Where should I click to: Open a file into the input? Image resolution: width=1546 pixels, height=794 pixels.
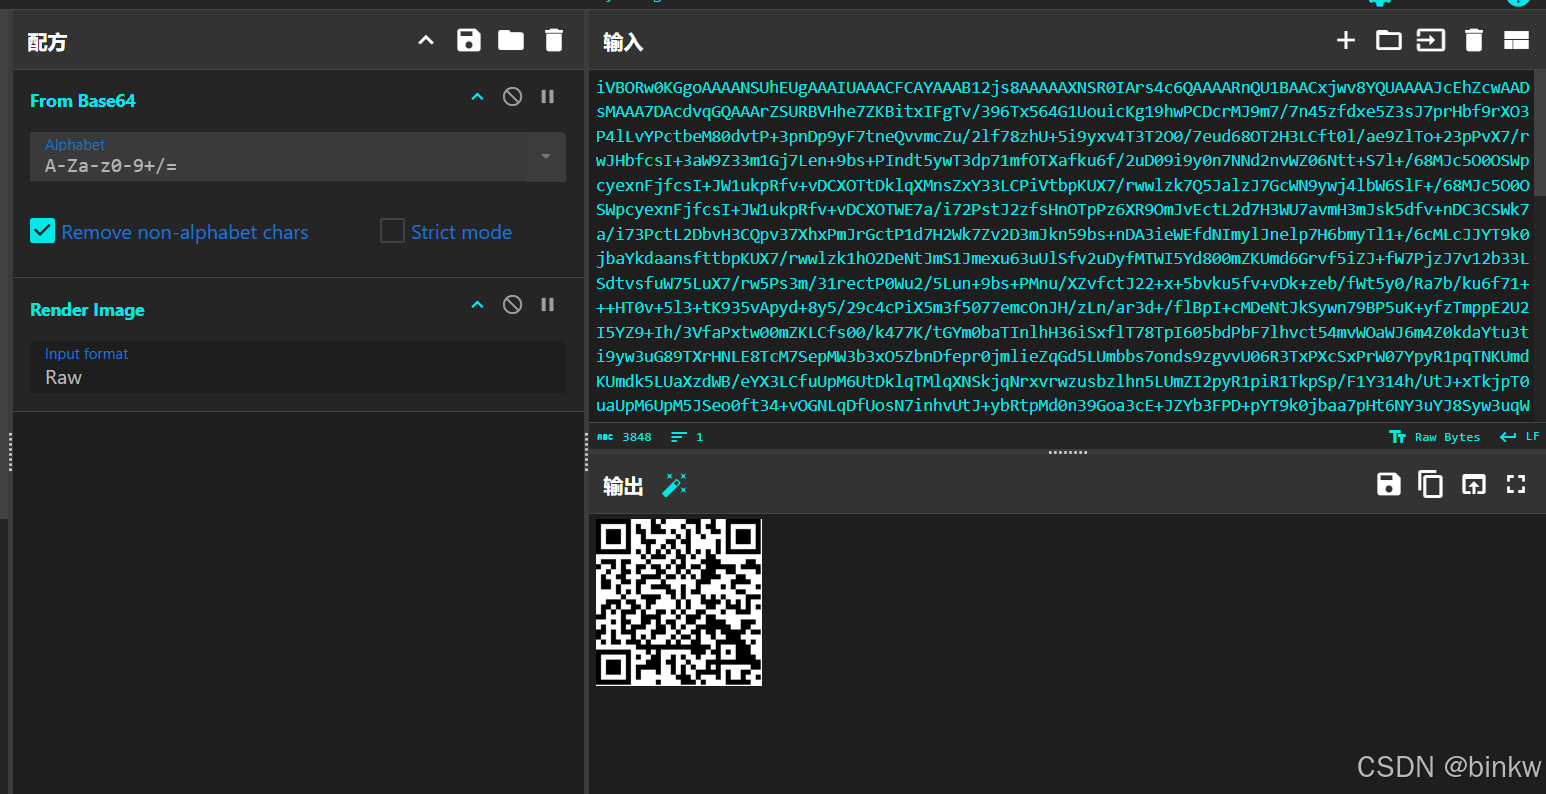coord(1388,40)
